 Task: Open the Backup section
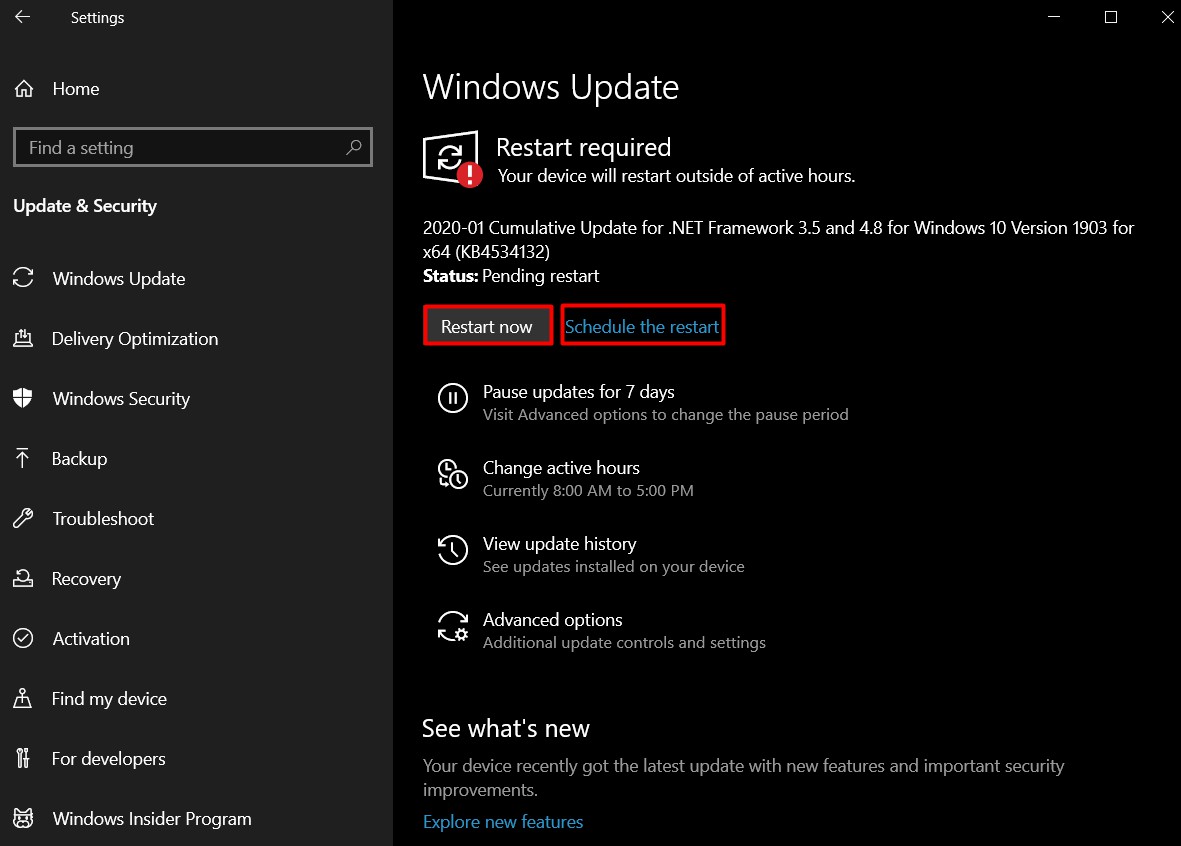coord(79,459)
